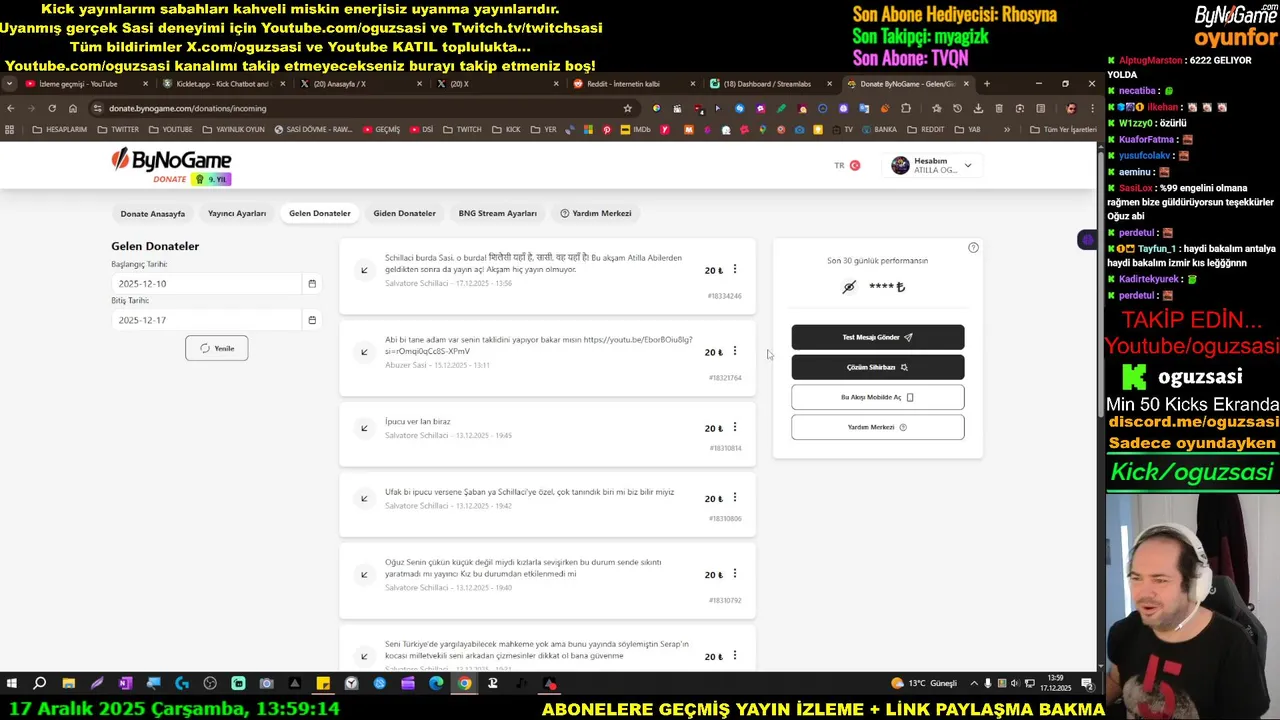1280x720 pixels.
Task: Click the ByNoGame Donate logo
Action: click(171, 166)
